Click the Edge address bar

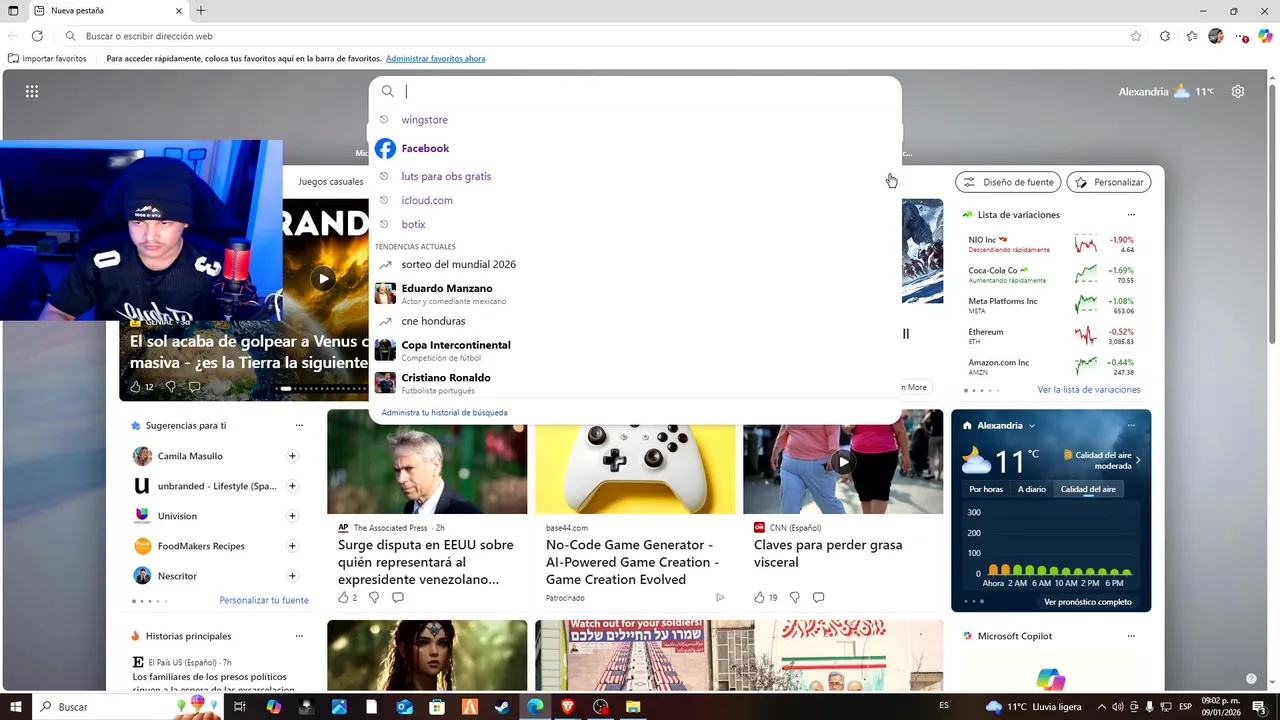pyautogui.click(x=600, y=36)
